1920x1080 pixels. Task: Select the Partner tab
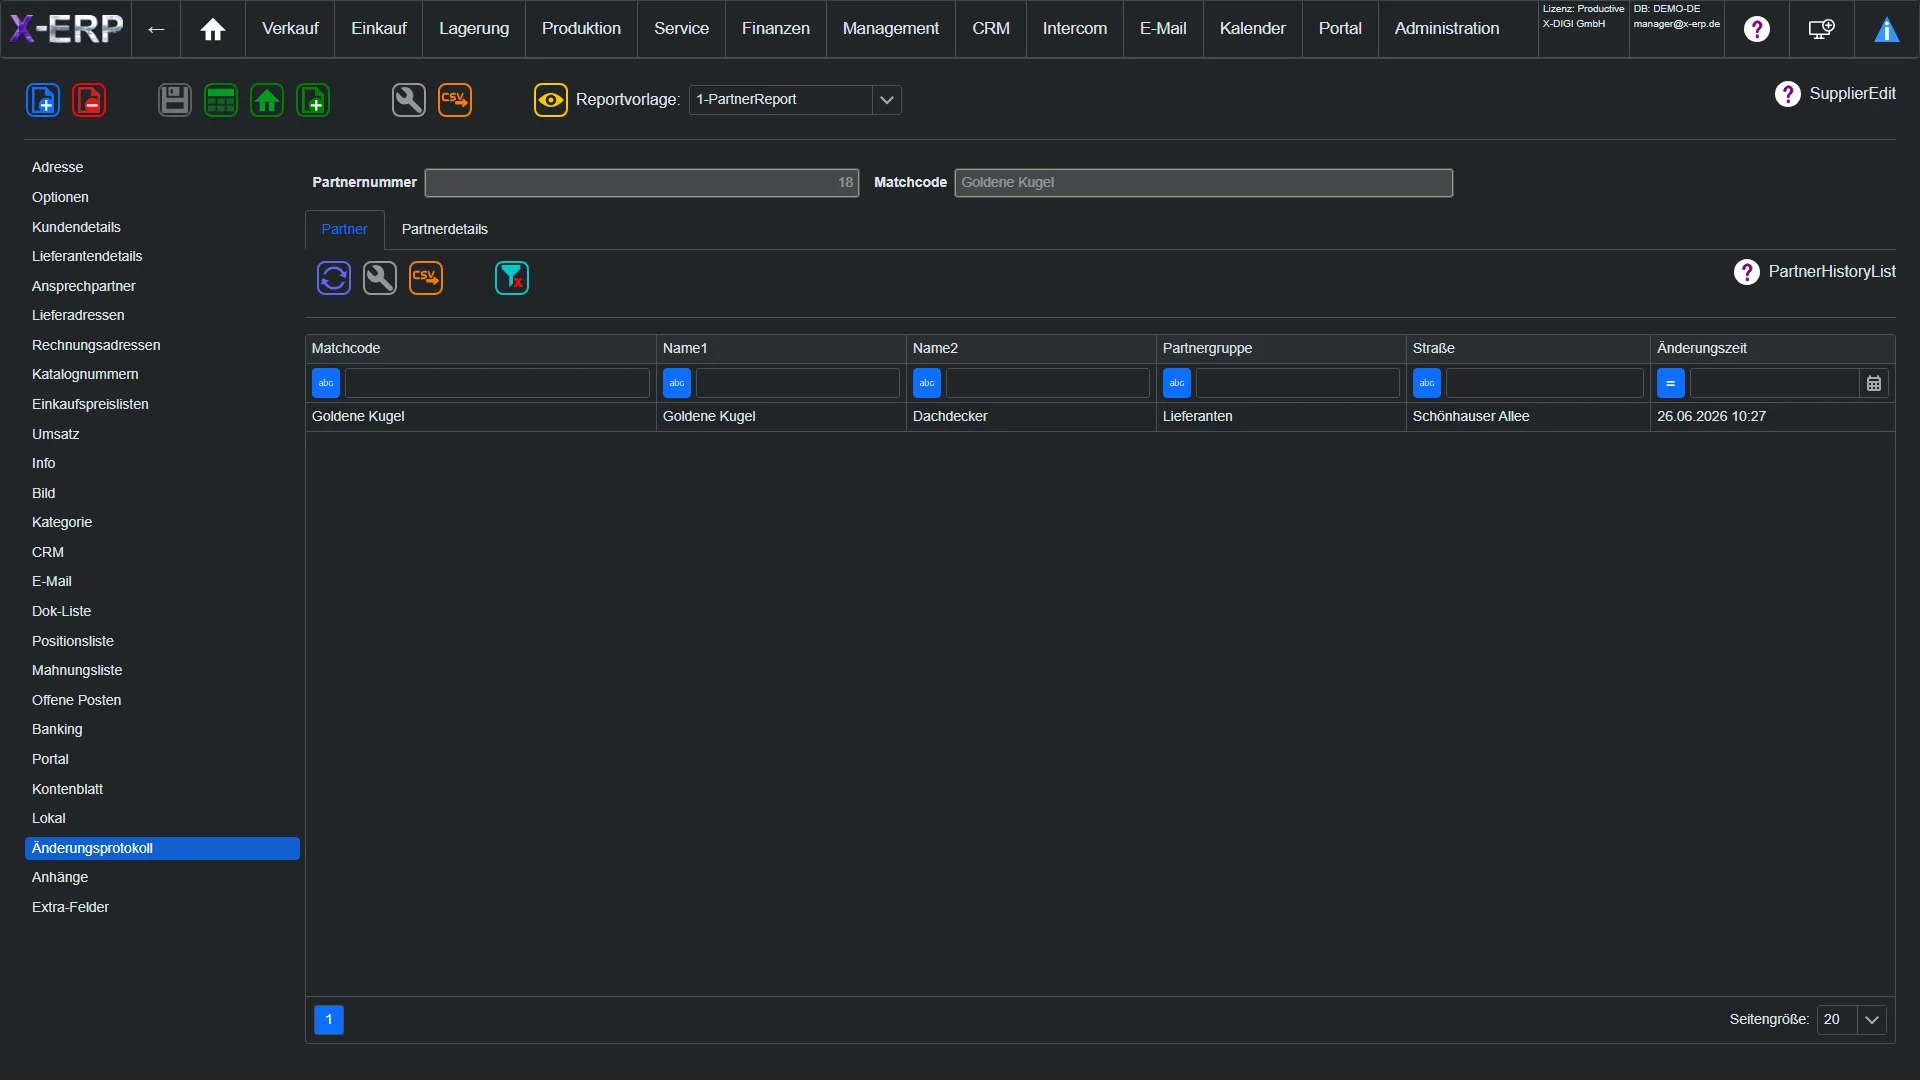click(345, 230)
